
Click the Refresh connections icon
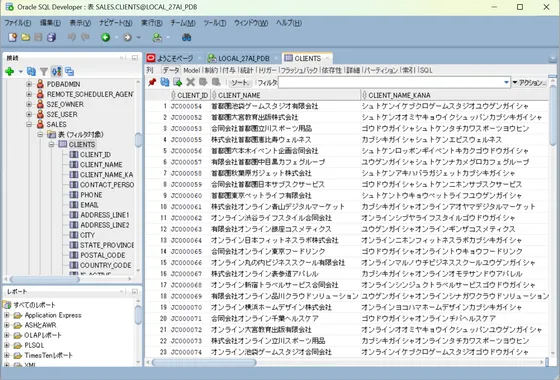31,71
